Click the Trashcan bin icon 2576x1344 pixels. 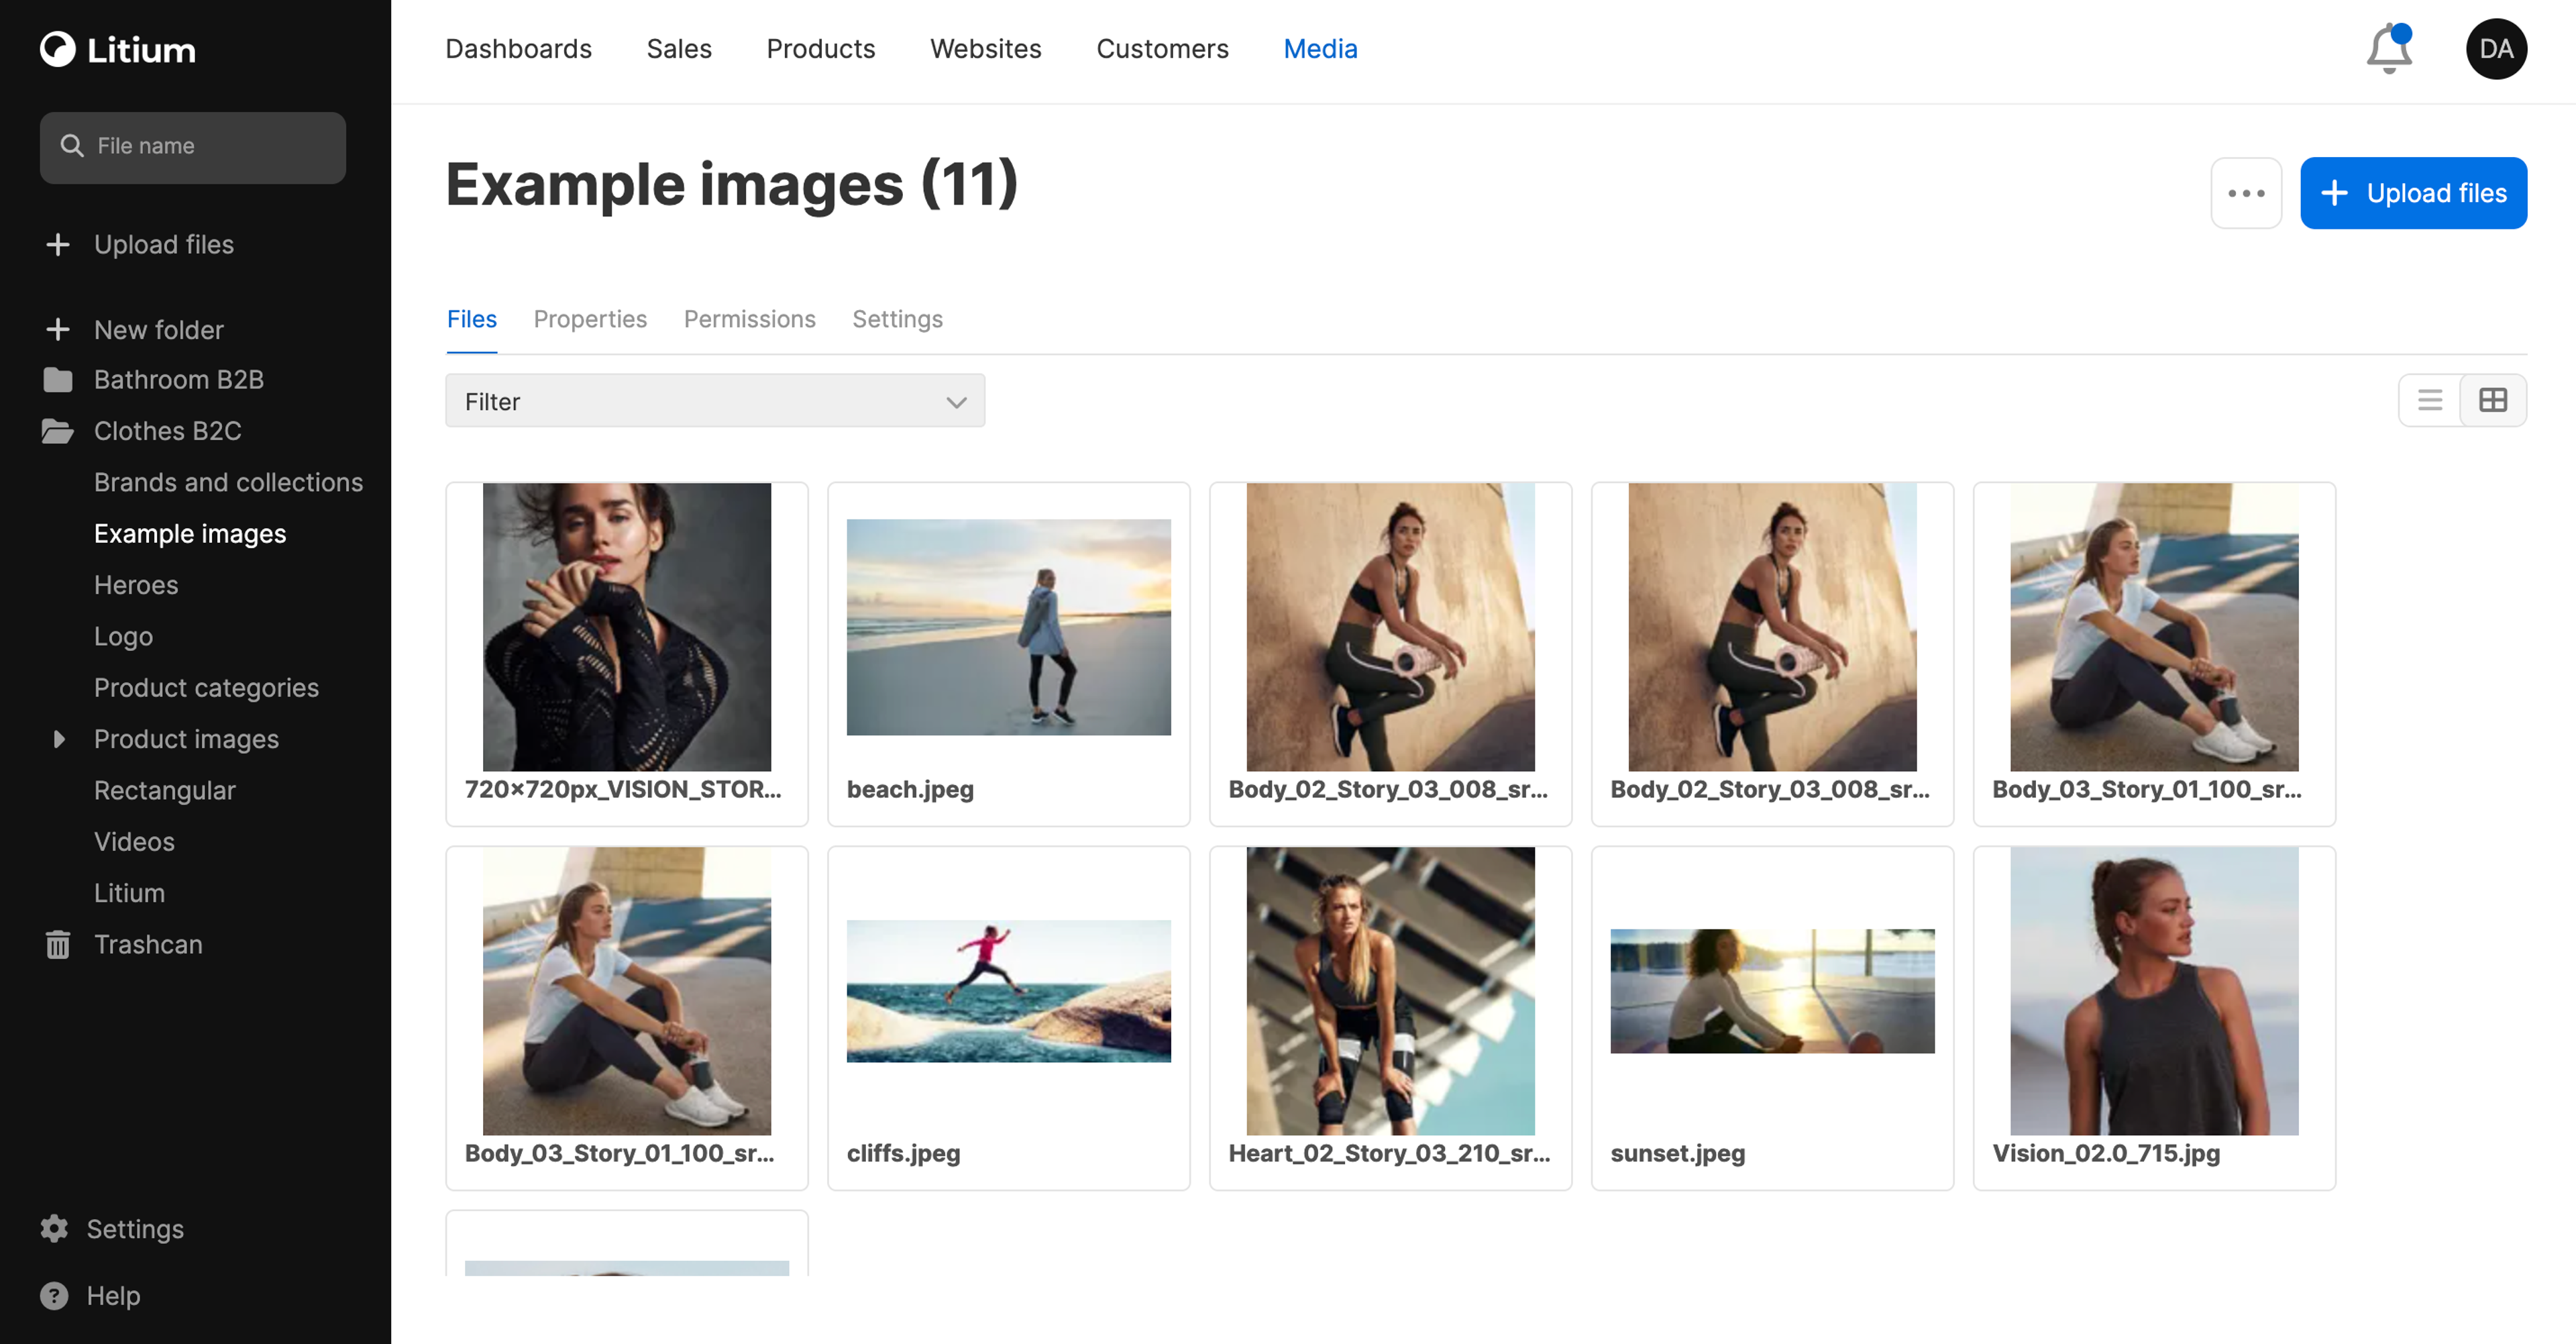[58, 944]
